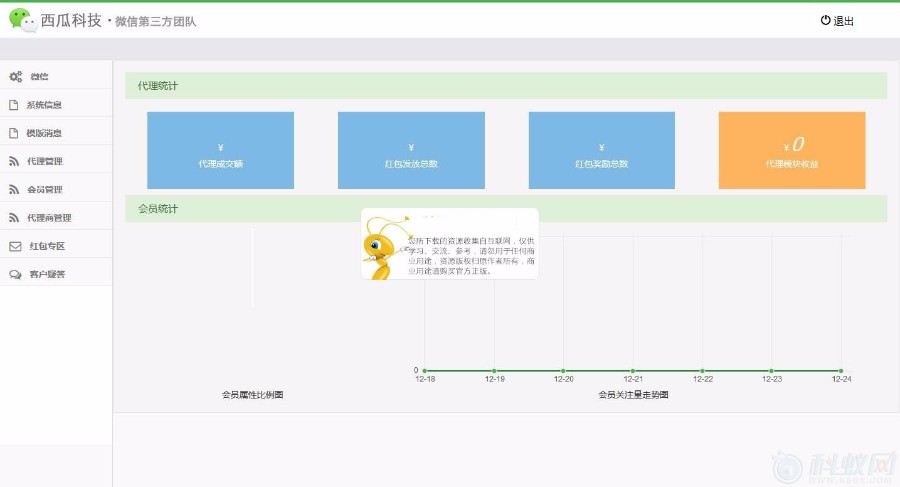Click the 代理统计 section header
Image resolution: width=900 pixels, height=487 pixels.
506,86
